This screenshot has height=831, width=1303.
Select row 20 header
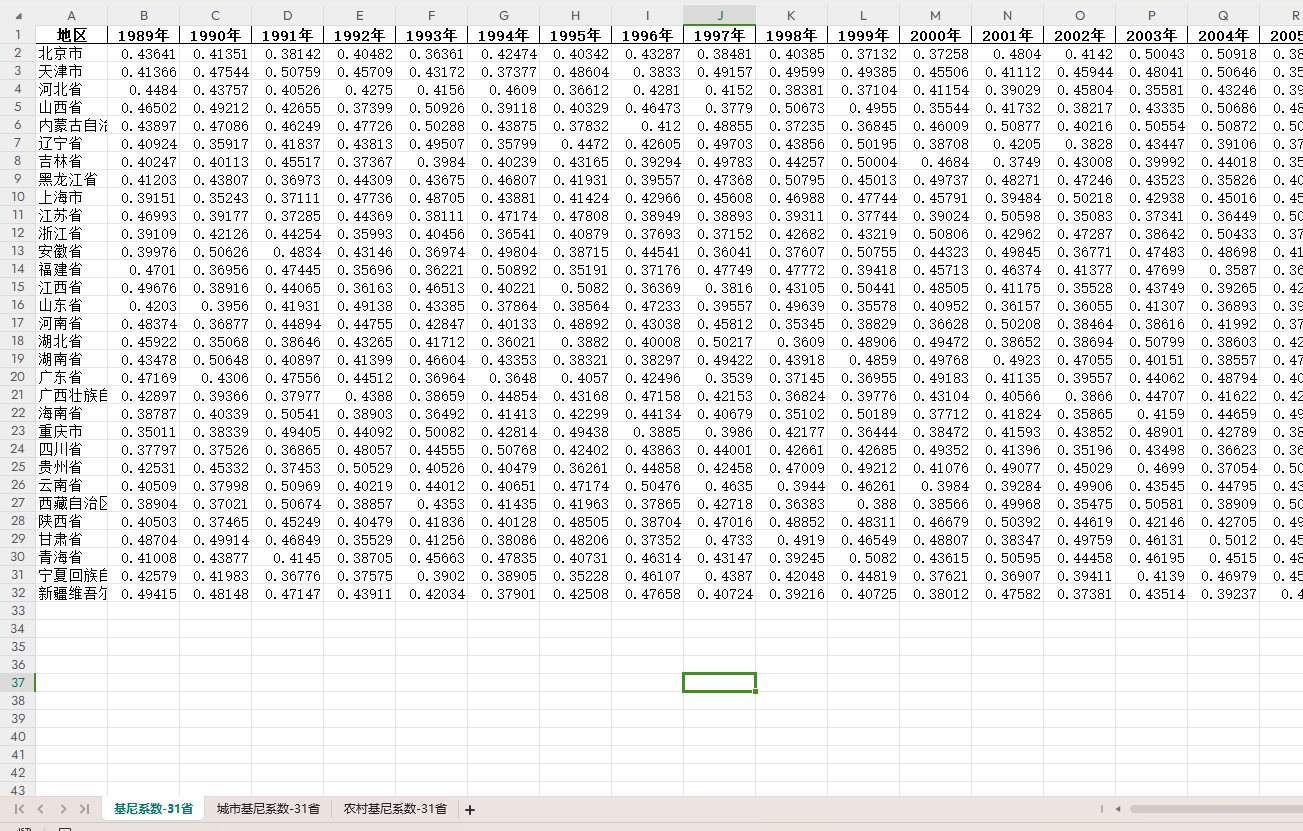[17, 376]
